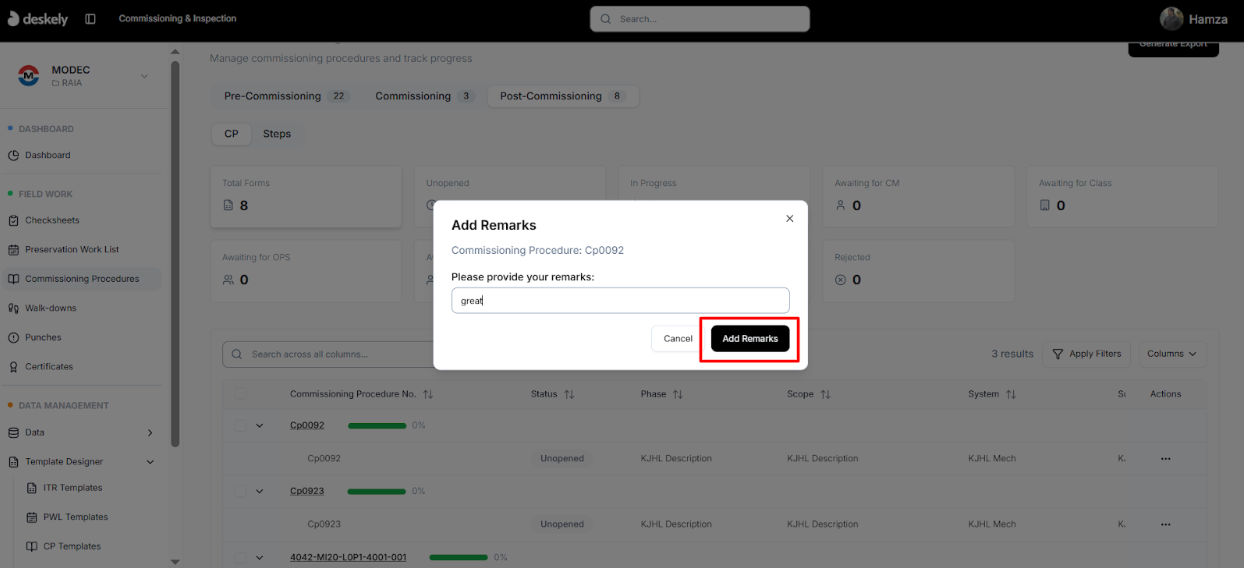Collapse the Template Designer section

coord(150,462)
